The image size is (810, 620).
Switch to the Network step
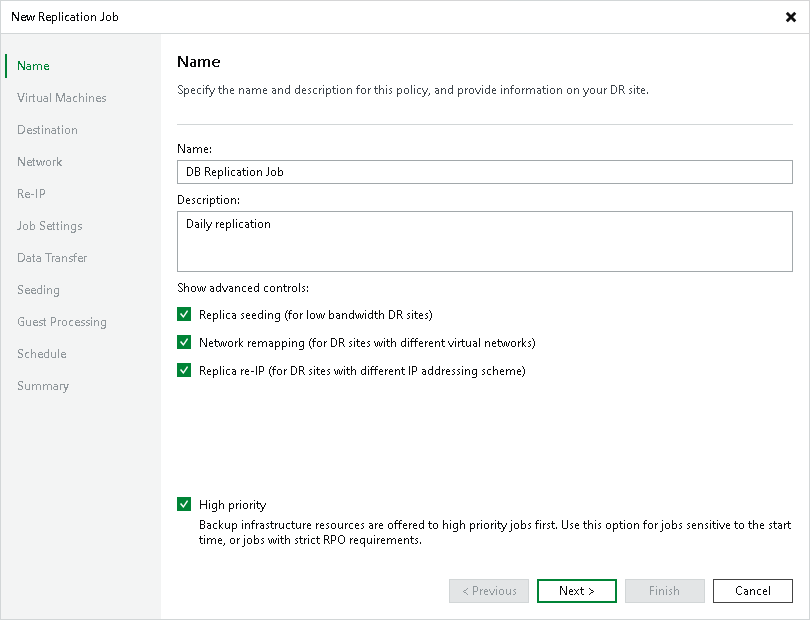click(39, 162)
